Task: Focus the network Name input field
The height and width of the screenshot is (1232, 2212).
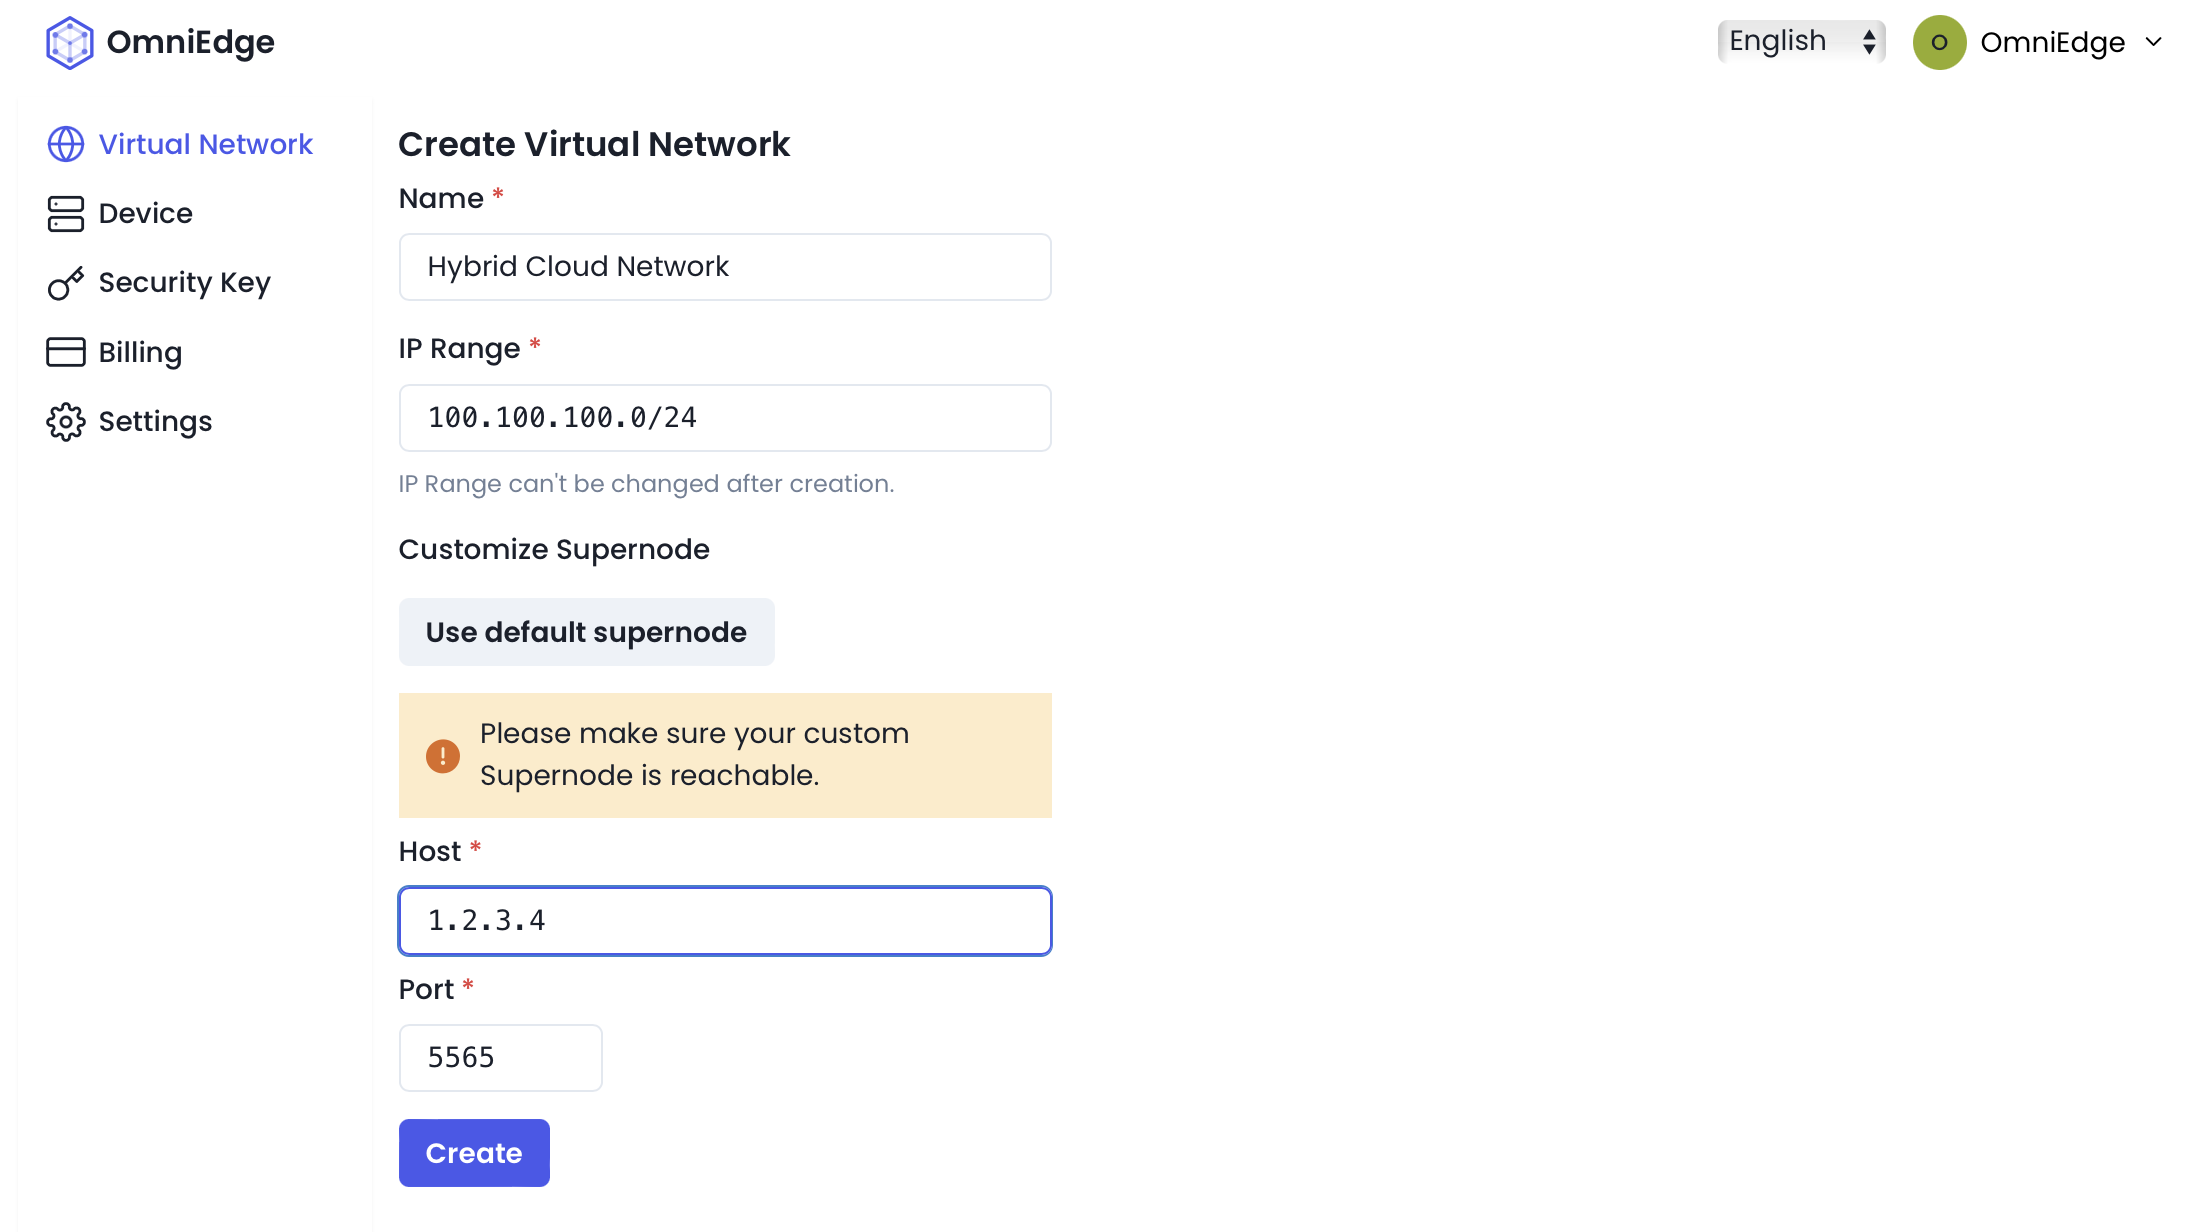Action: 724,267
